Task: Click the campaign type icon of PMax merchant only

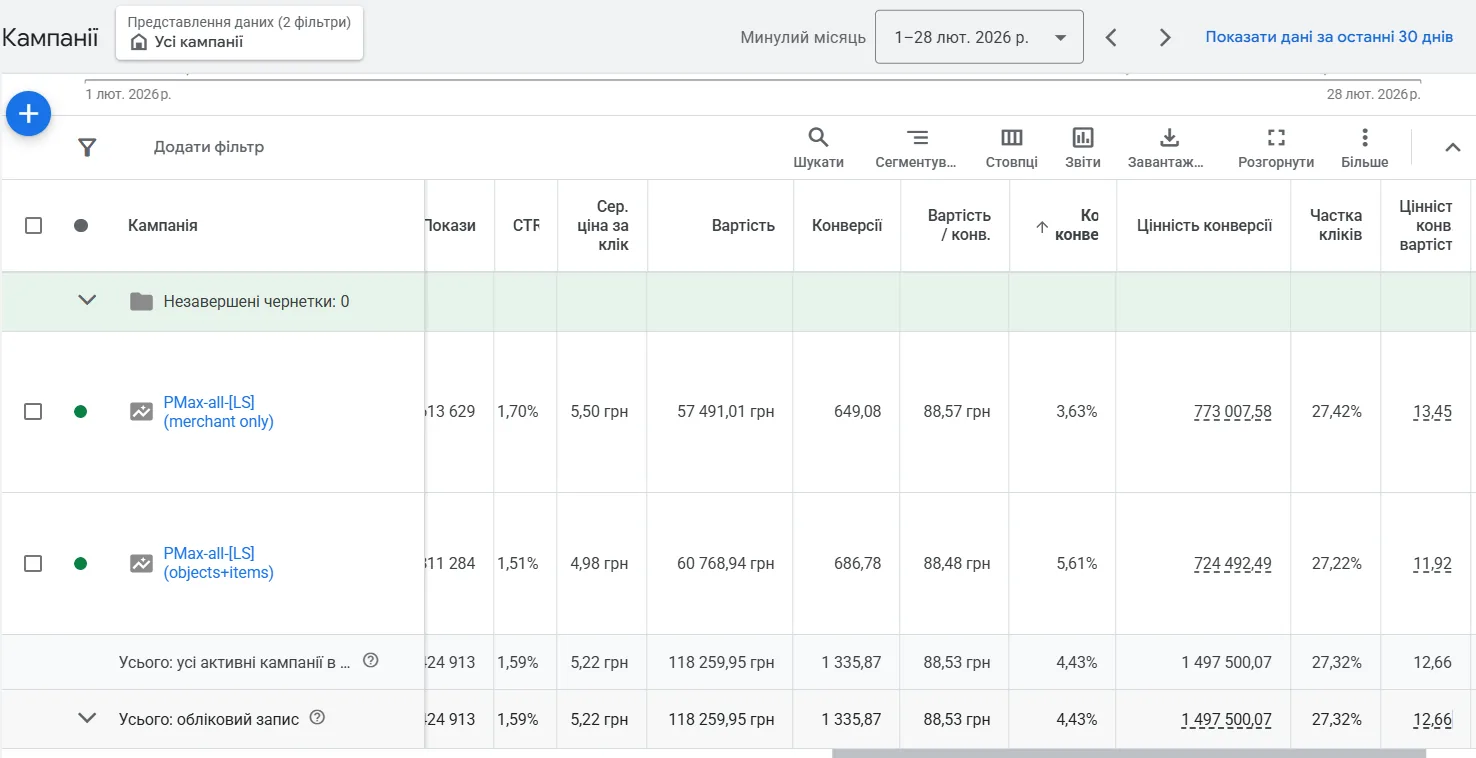Action: (141, 411)
